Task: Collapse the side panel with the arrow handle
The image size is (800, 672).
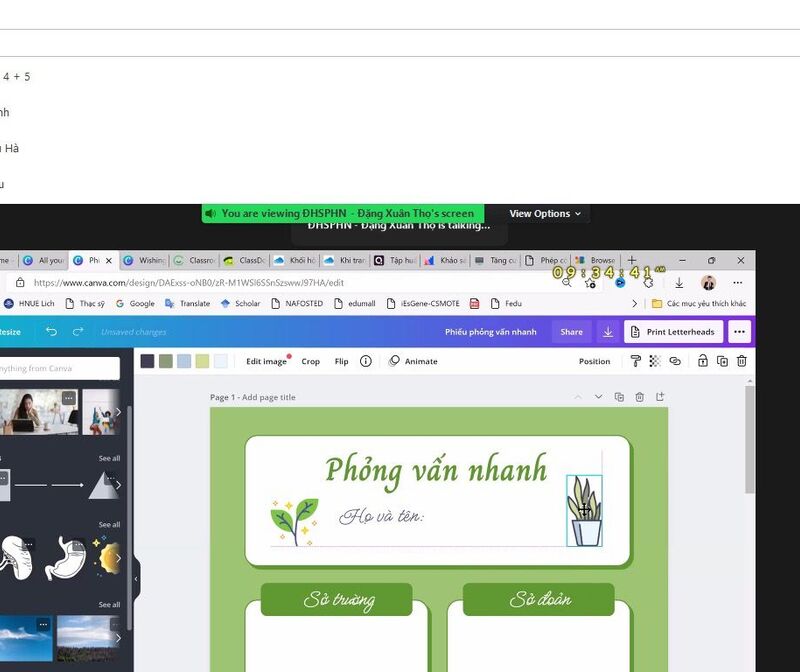Action: (136, 578)
